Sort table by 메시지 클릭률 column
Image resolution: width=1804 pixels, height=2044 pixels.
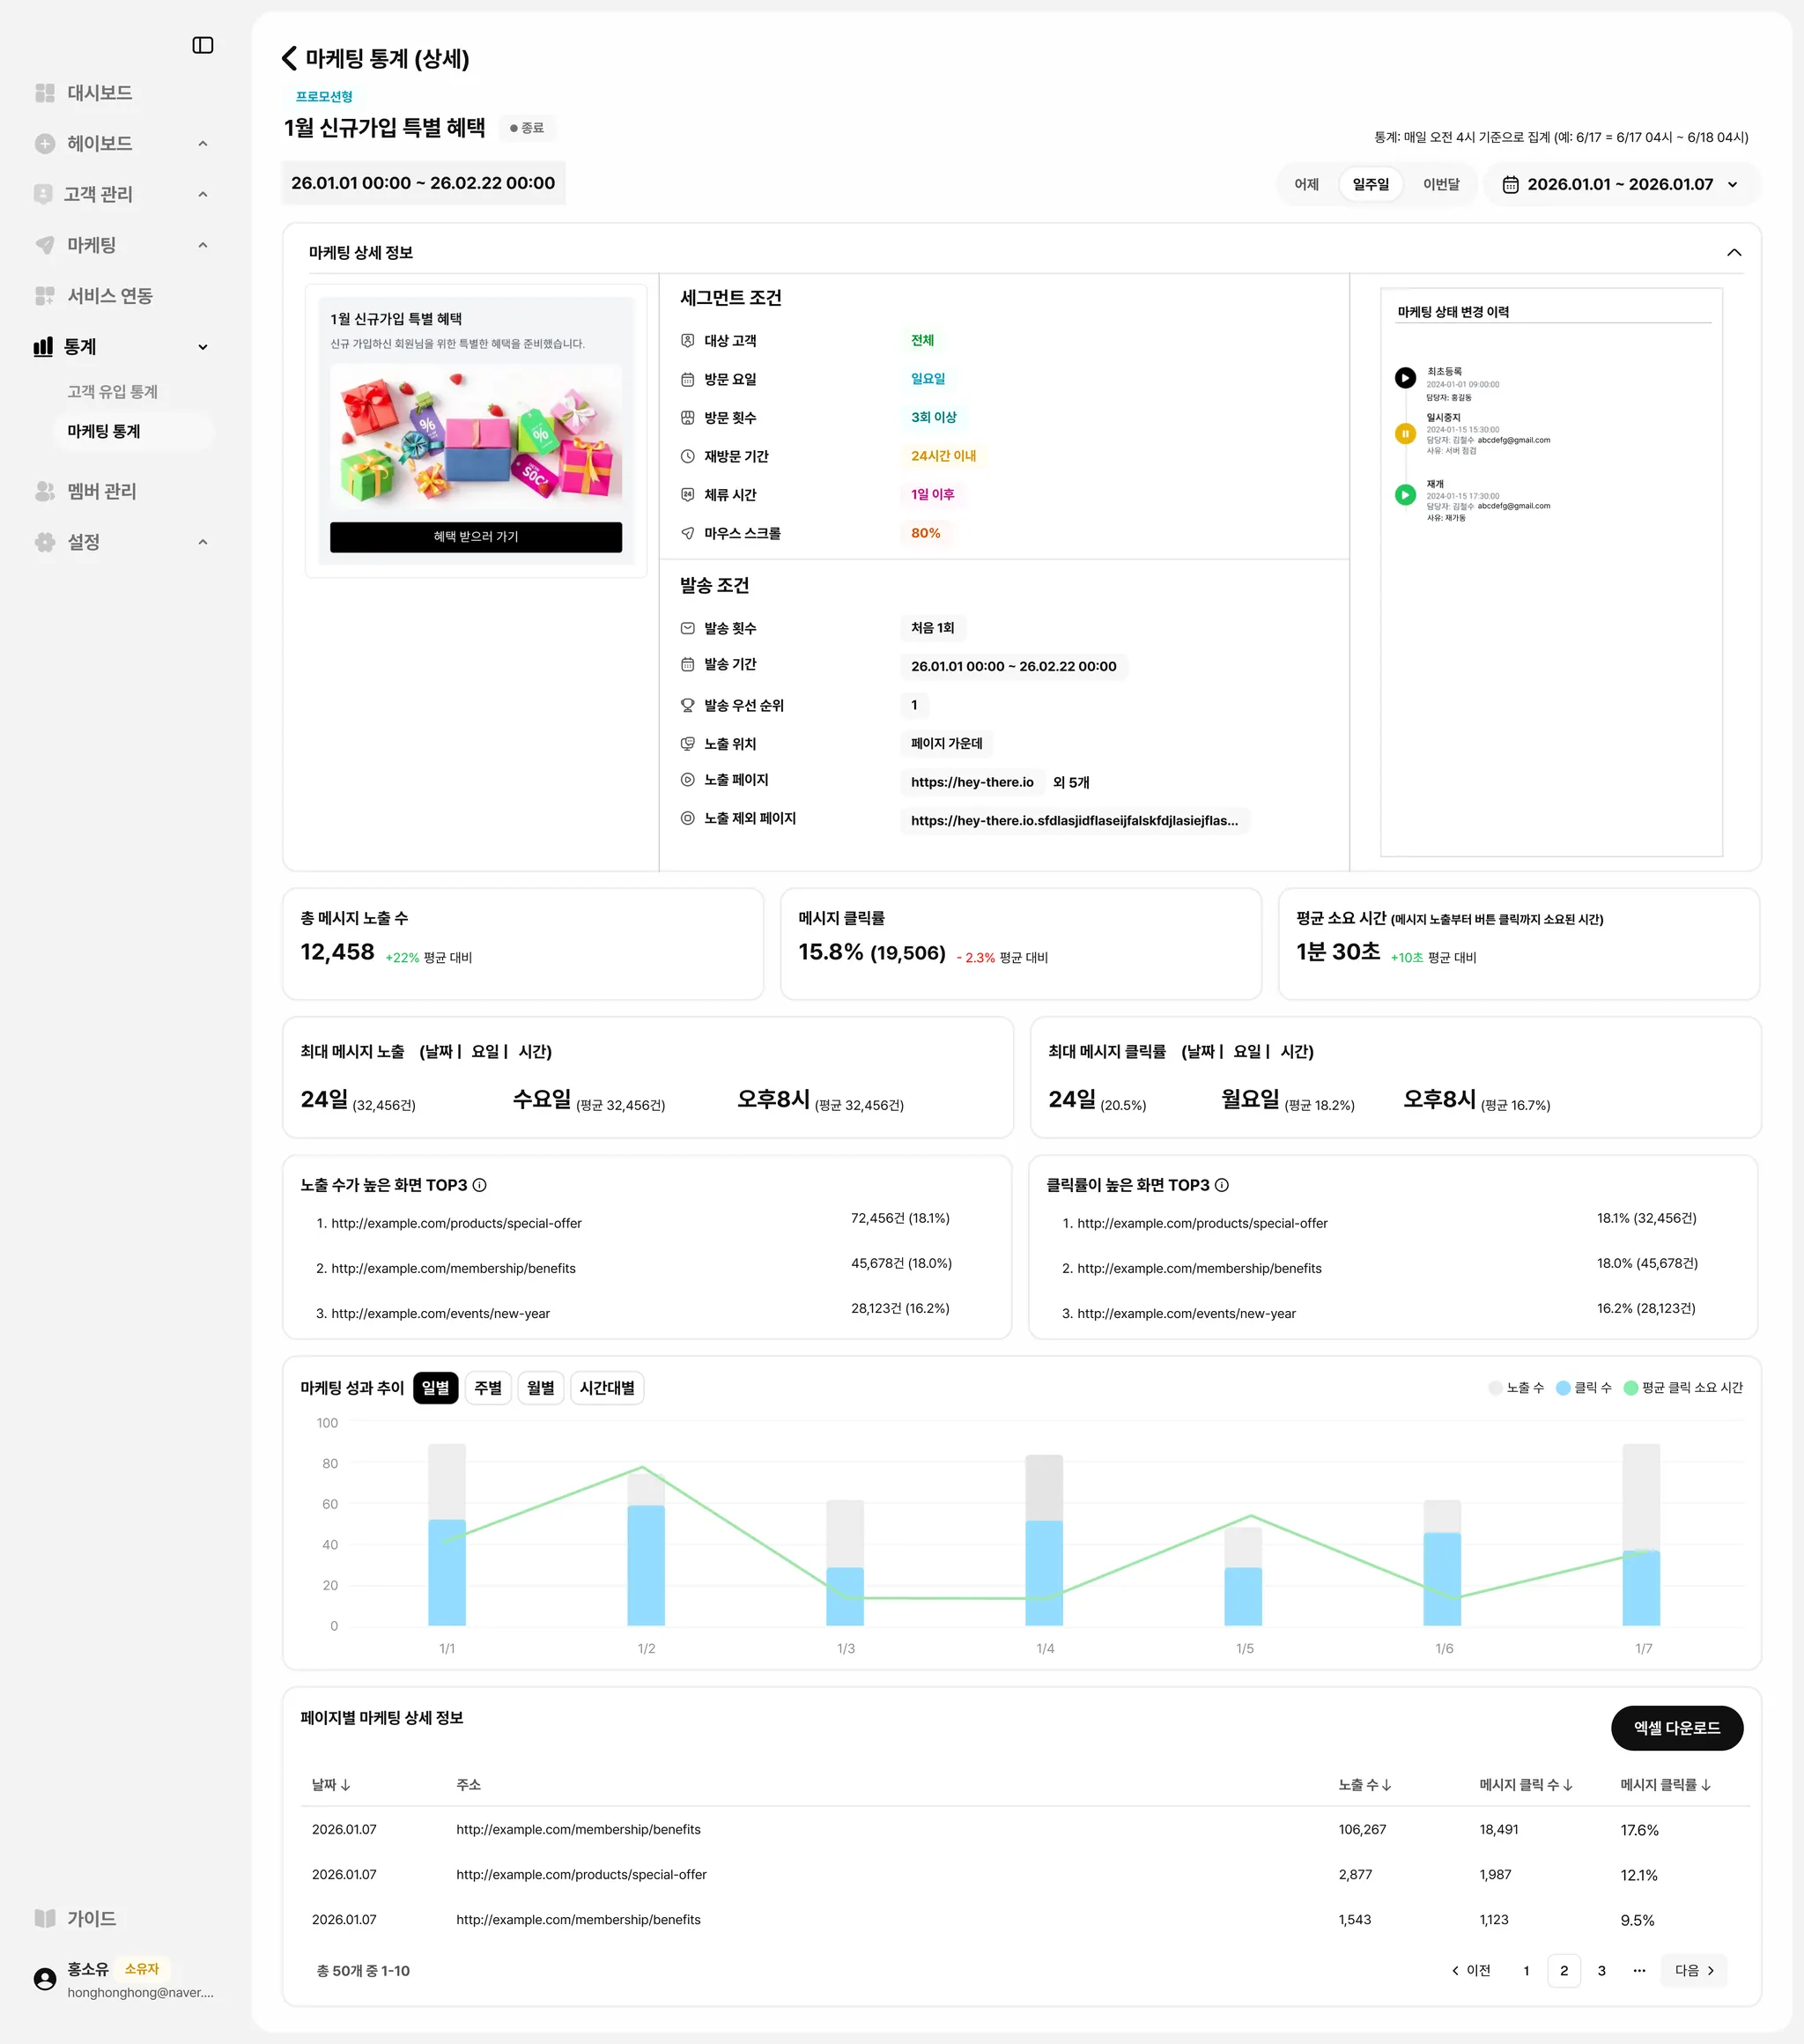click(1665, 1785)
